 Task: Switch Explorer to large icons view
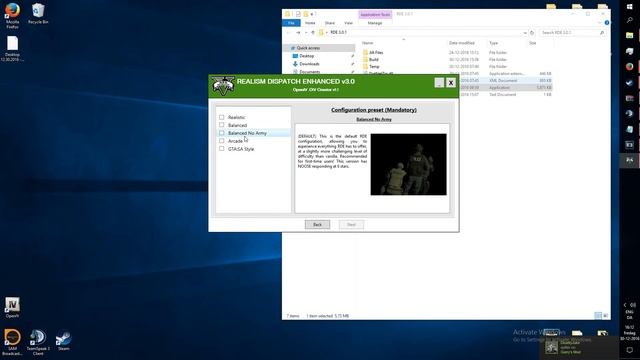point(605,316)
